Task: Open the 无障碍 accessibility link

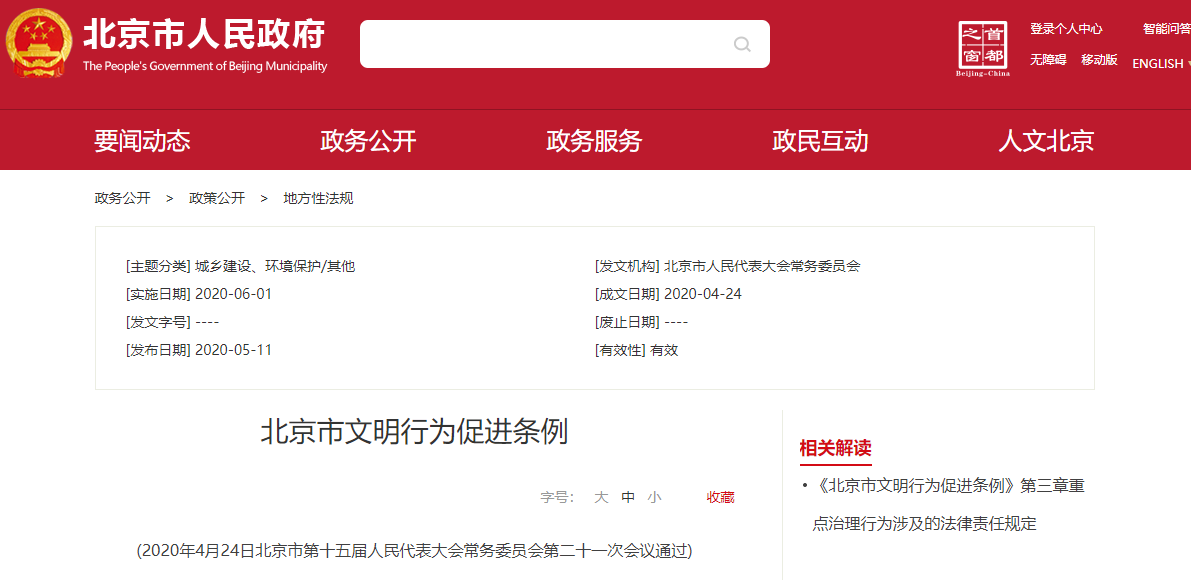Action: point(1048,60)
